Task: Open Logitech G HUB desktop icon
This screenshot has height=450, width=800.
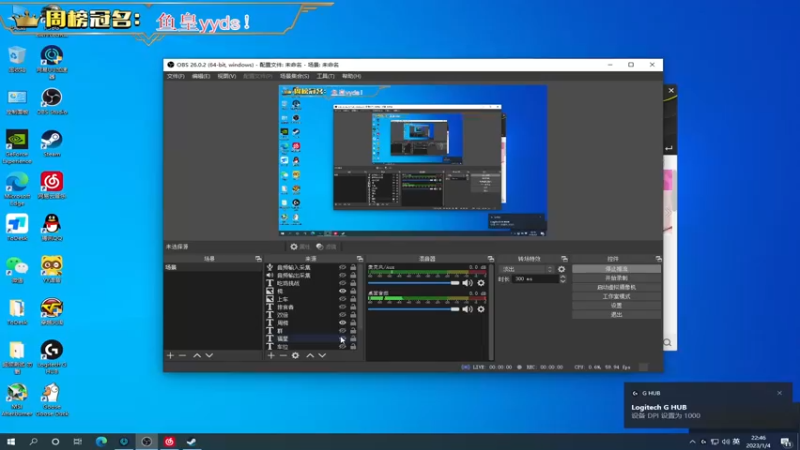Action: pyautogui.click(x=52, y=357)
